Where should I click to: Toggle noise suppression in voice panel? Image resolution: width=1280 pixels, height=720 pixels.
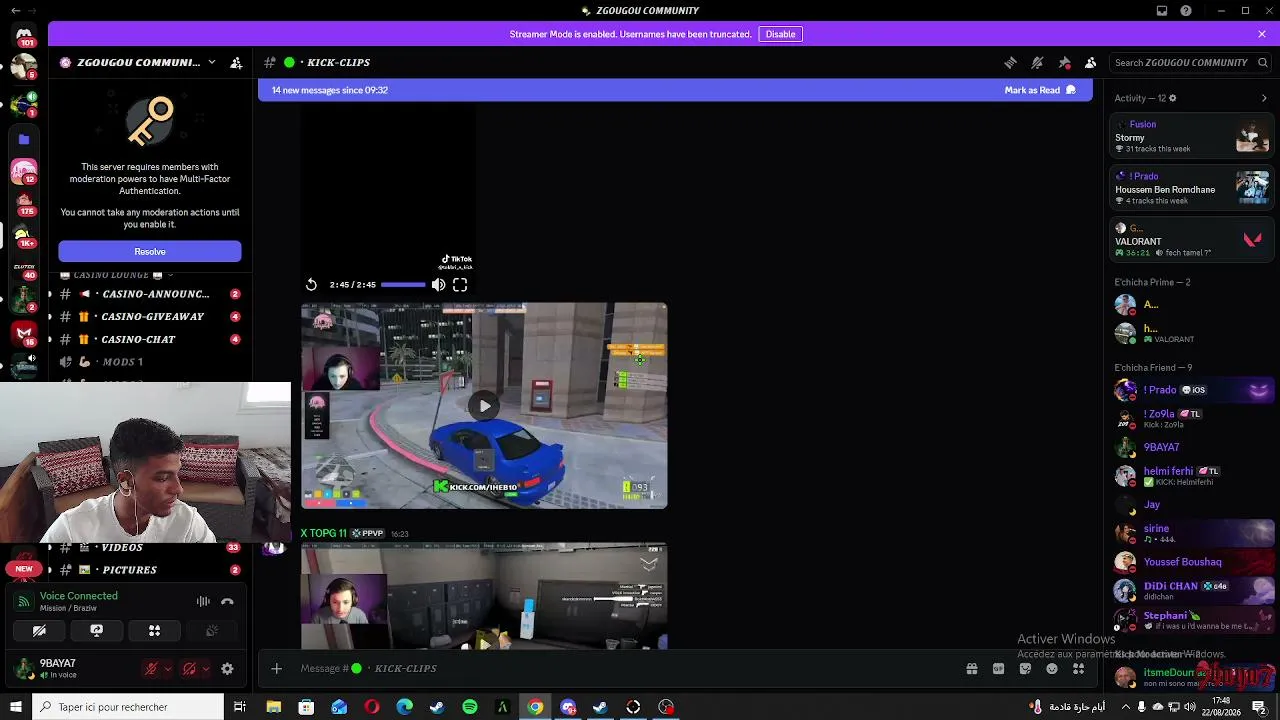[x=203, y=601]
